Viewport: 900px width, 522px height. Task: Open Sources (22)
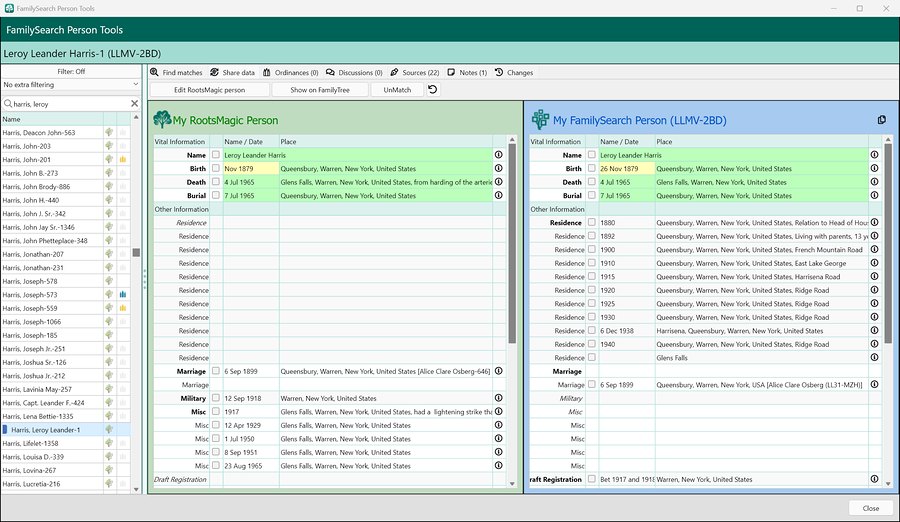pos(415,72)
